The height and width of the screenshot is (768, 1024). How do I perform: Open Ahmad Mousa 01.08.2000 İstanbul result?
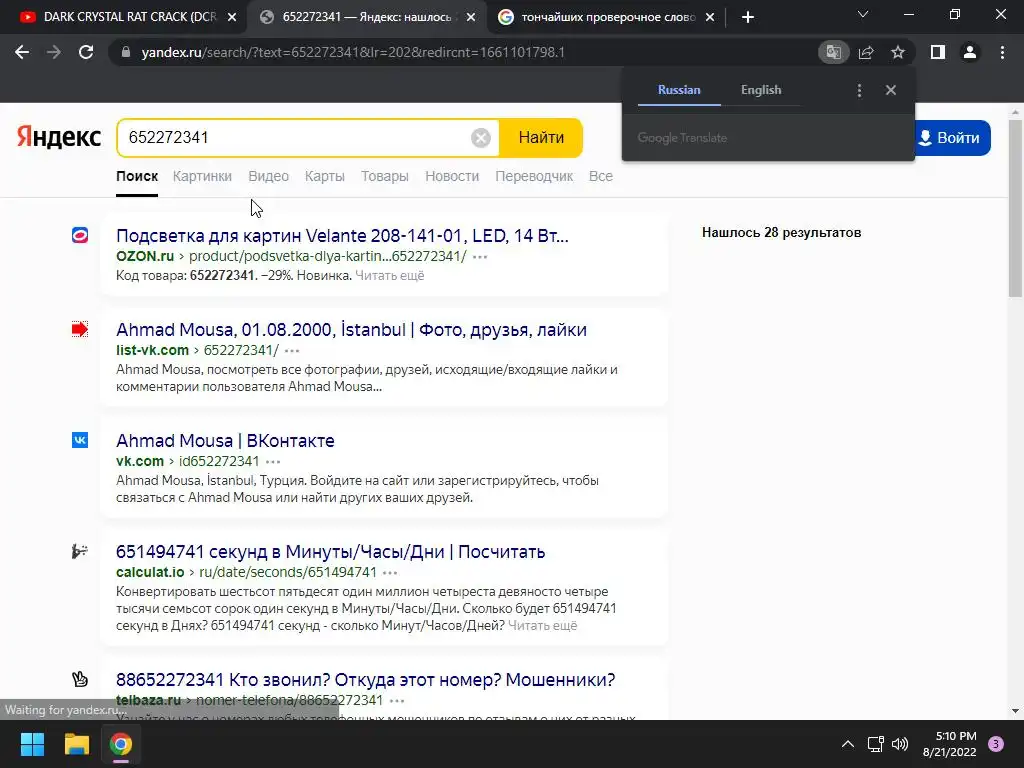pos(351,330)
